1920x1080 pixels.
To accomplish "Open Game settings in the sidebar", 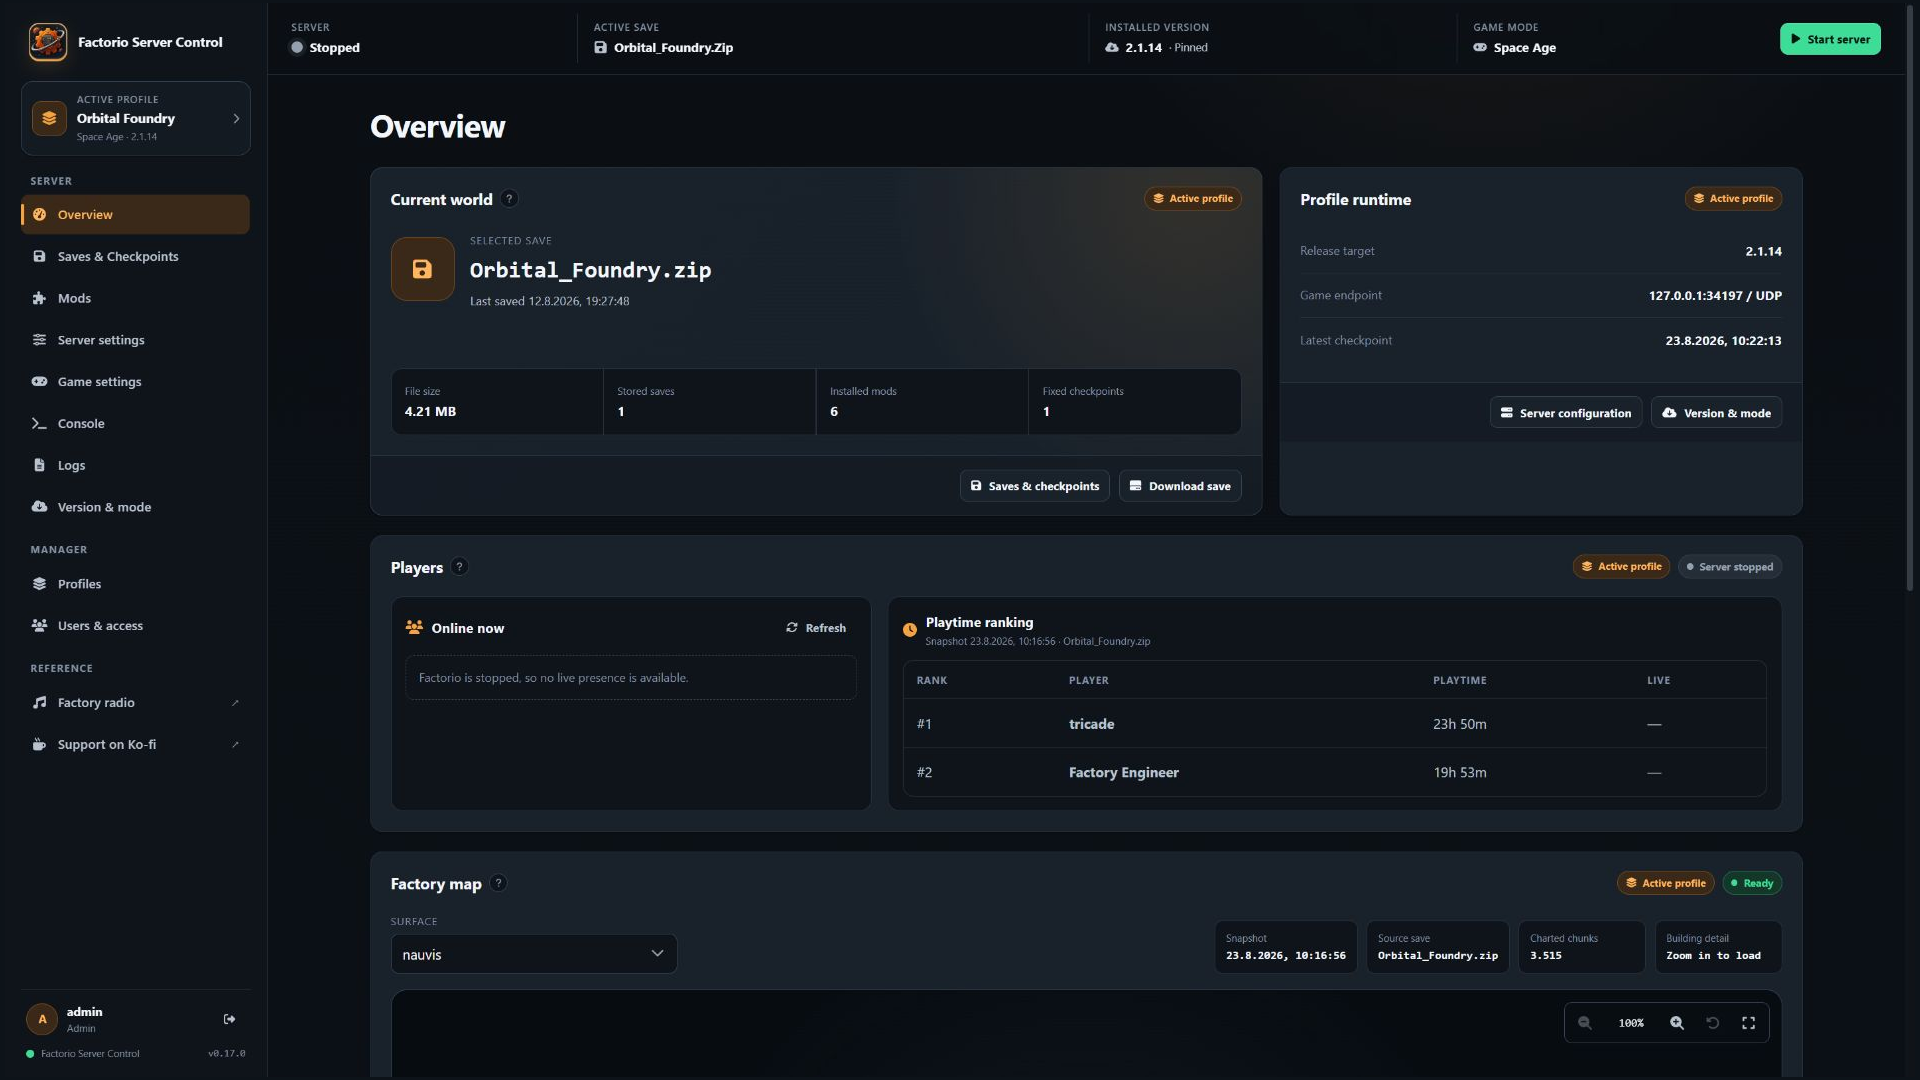I will tap(136, 382).
